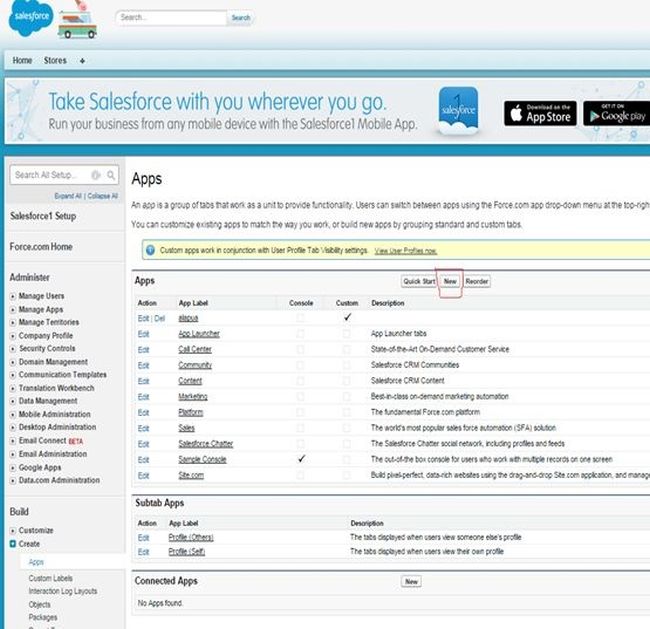Click the Salesforce cloud logo
The height and width of the screenshot is (629, 650).
click(x=31, y=17)
